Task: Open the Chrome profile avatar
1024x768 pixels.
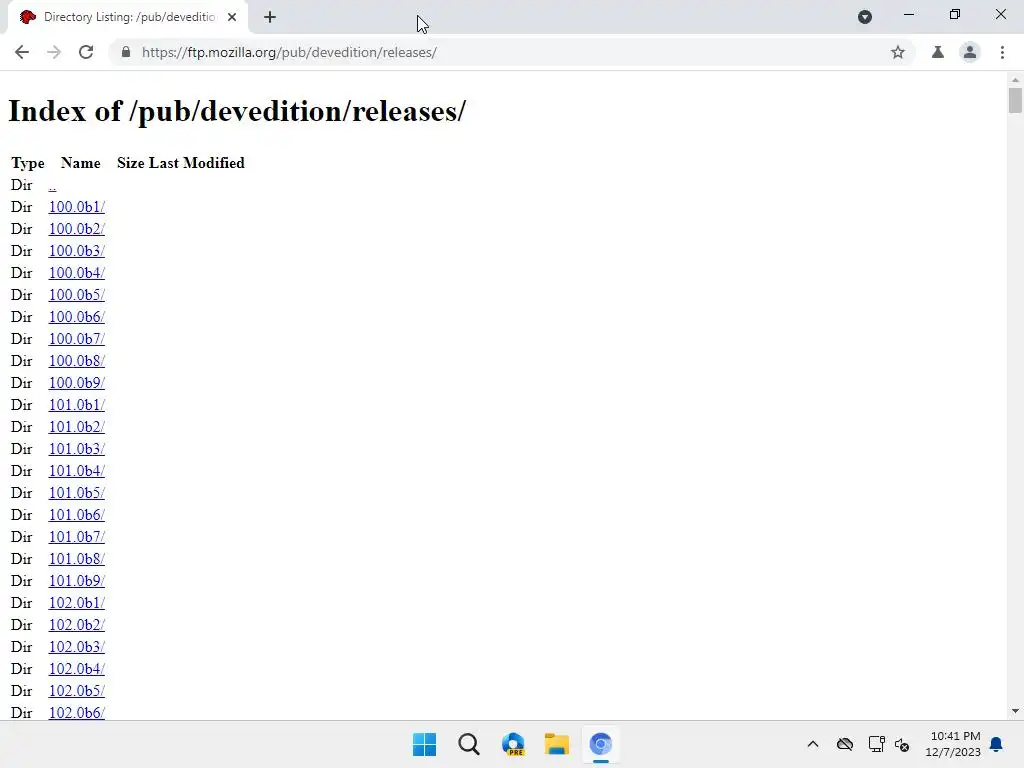Action: [970, 52]
